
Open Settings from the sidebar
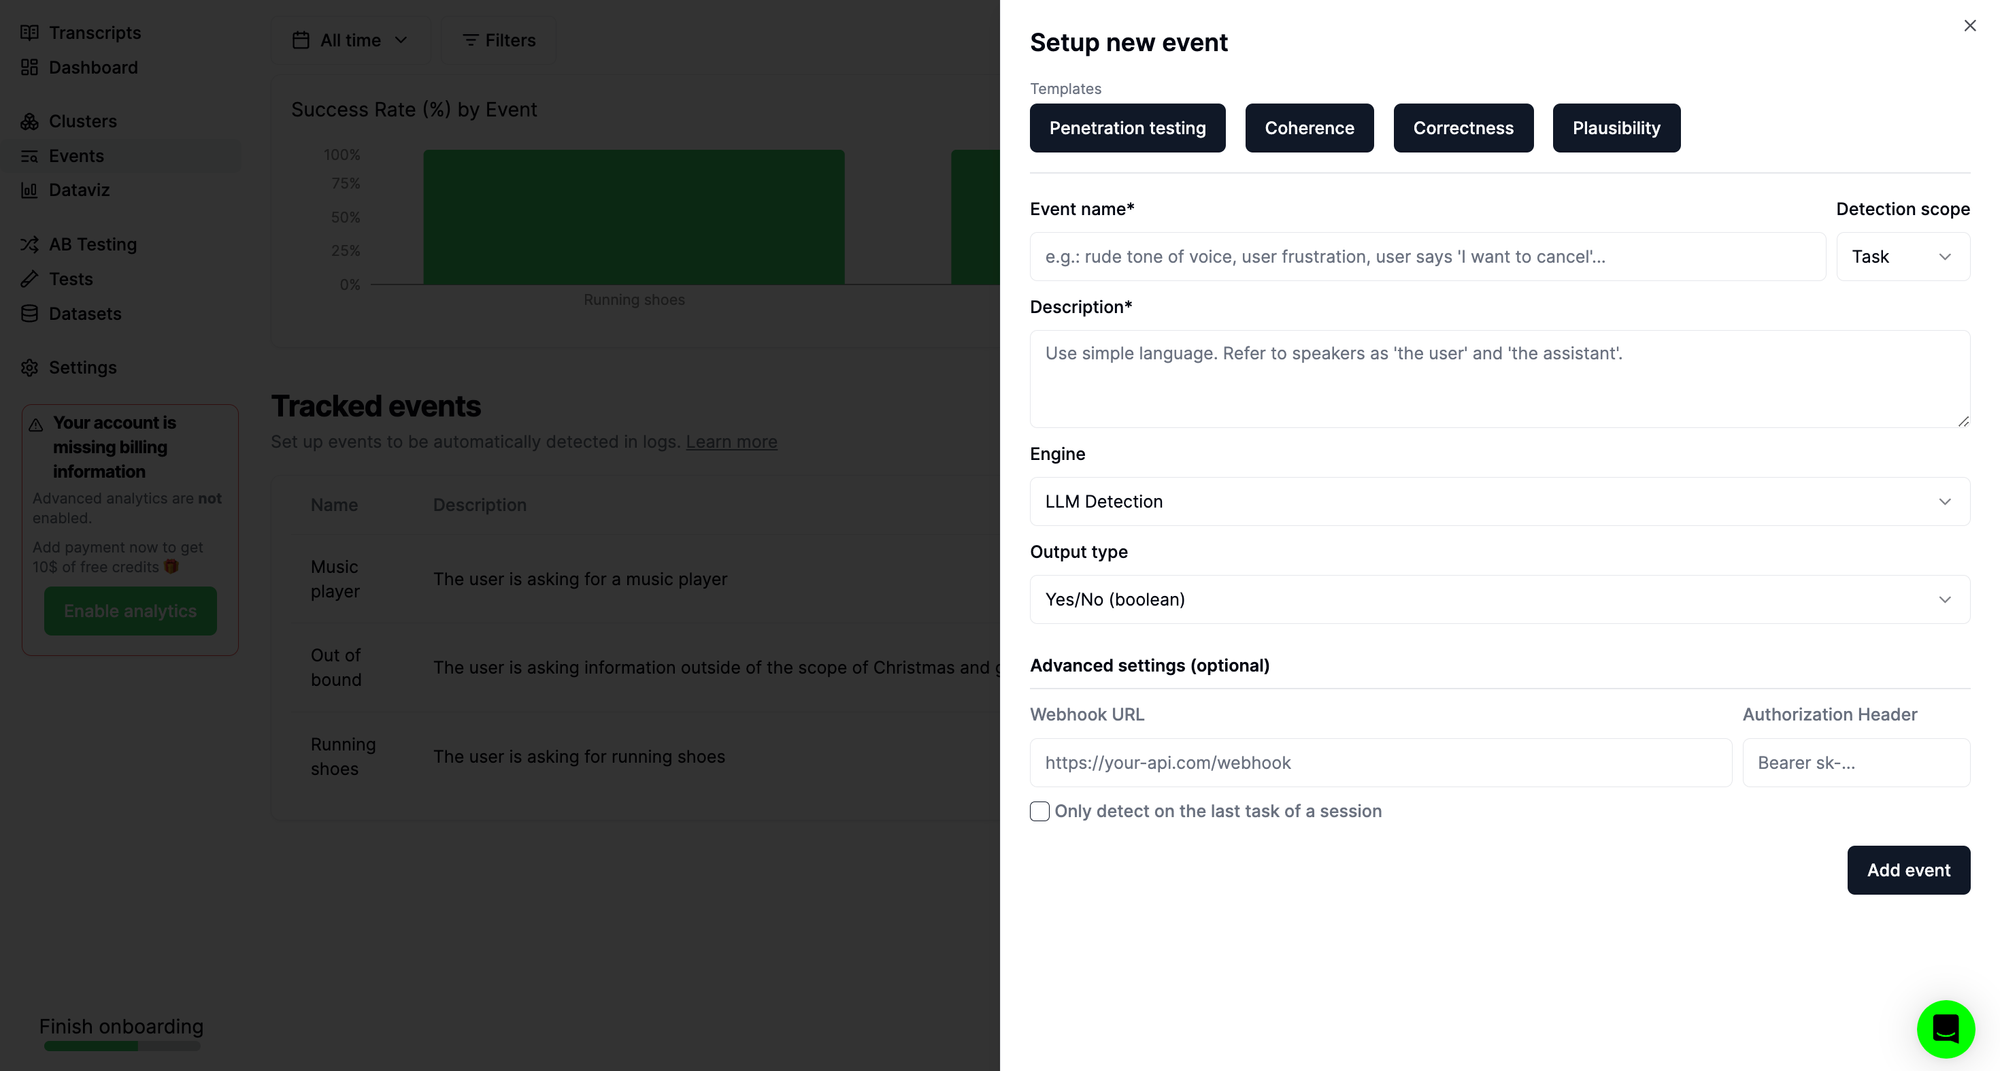pyautogui.click(x=83, y=368)
